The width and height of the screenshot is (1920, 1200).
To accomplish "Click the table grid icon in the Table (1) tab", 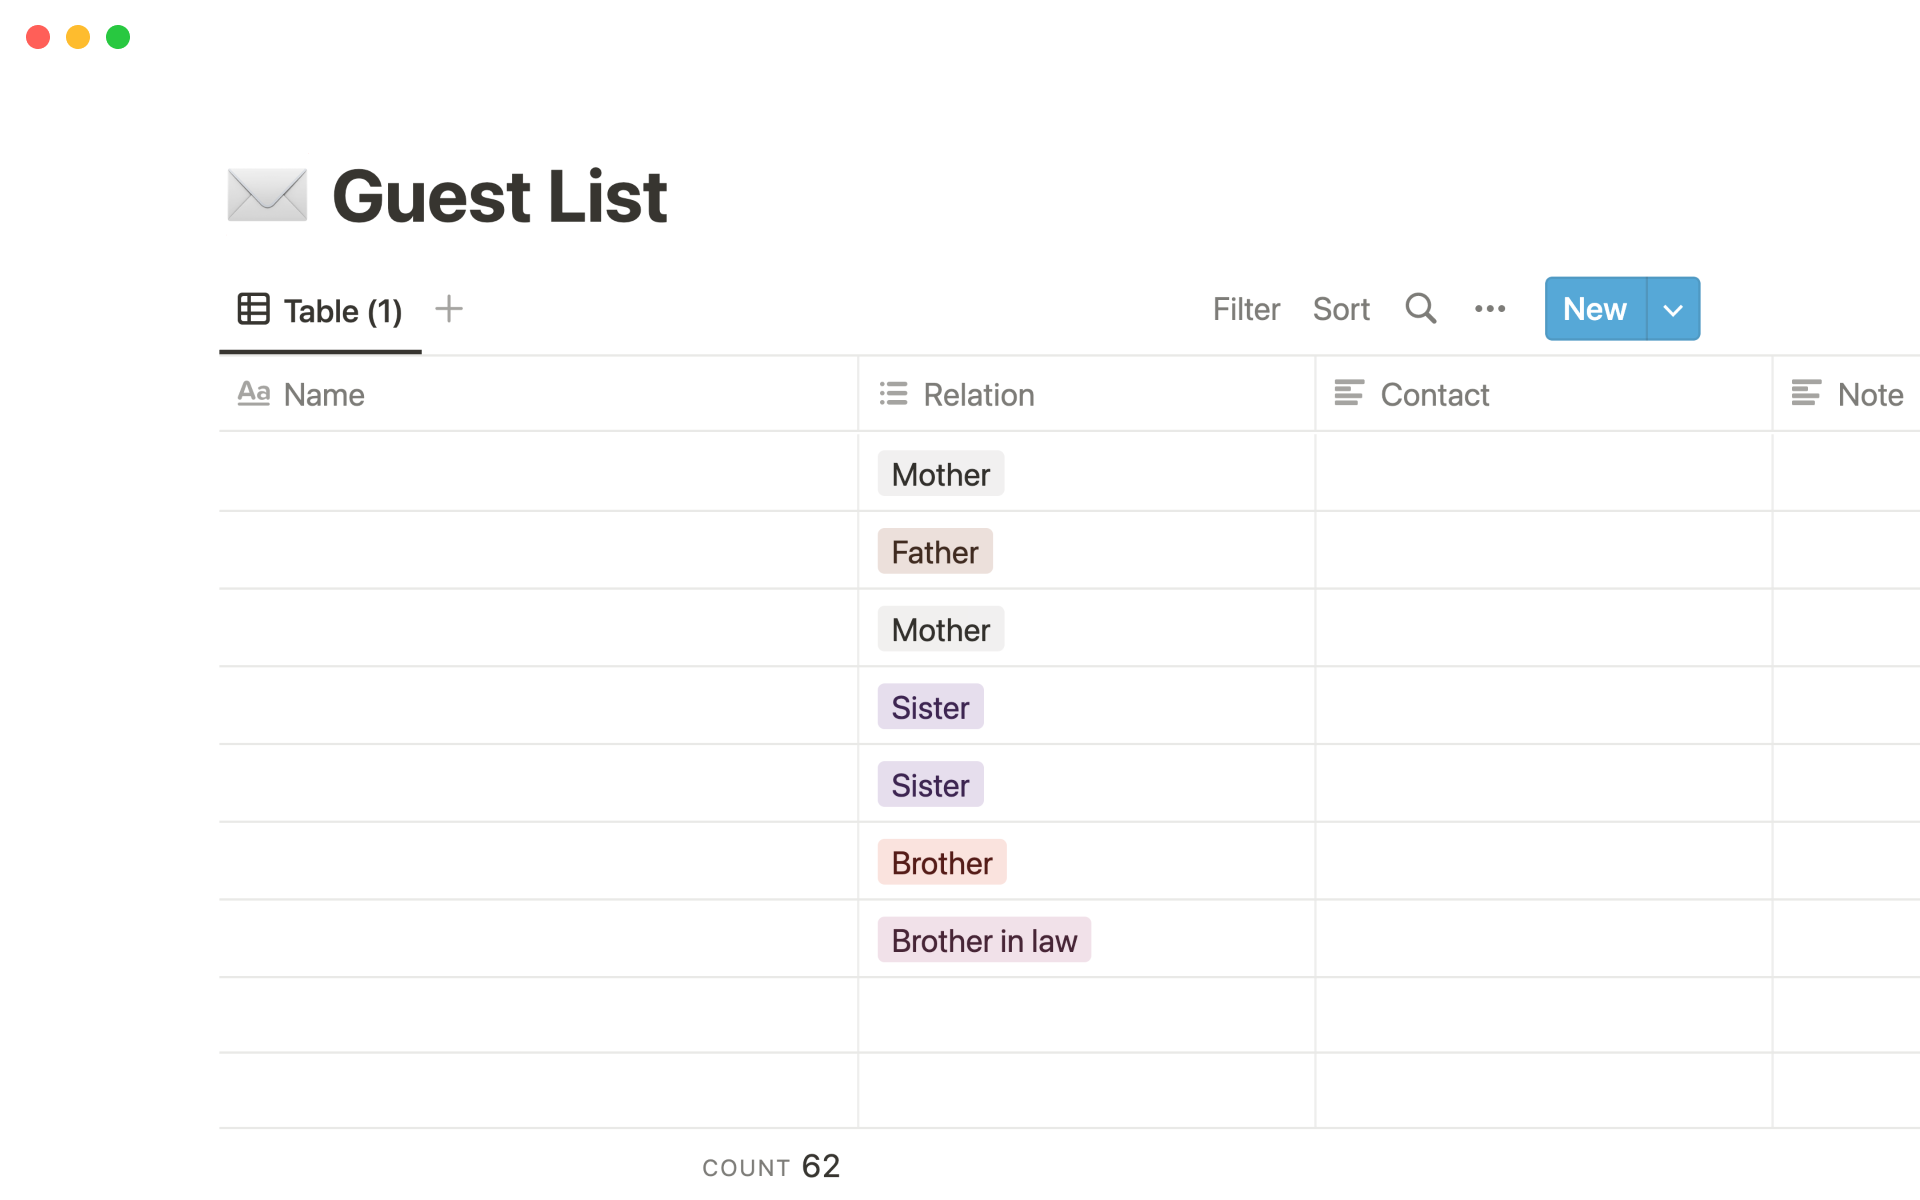I will coord(253,309).
